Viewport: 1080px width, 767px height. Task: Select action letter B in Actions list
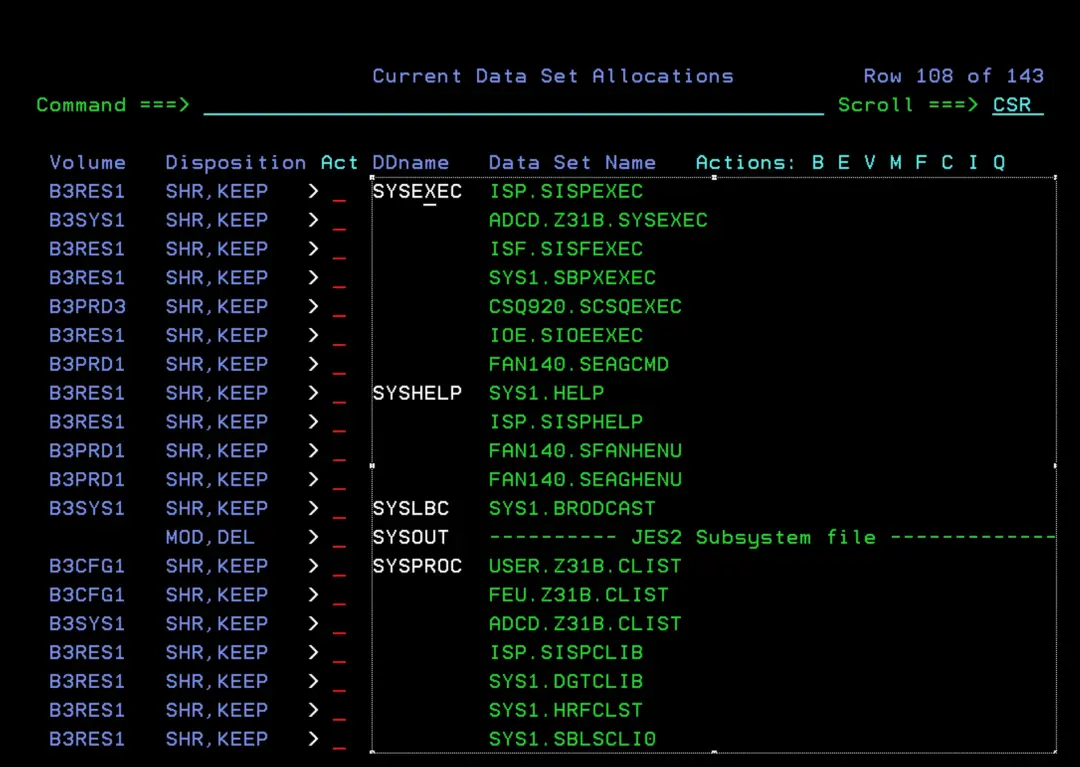coord(818,162)
